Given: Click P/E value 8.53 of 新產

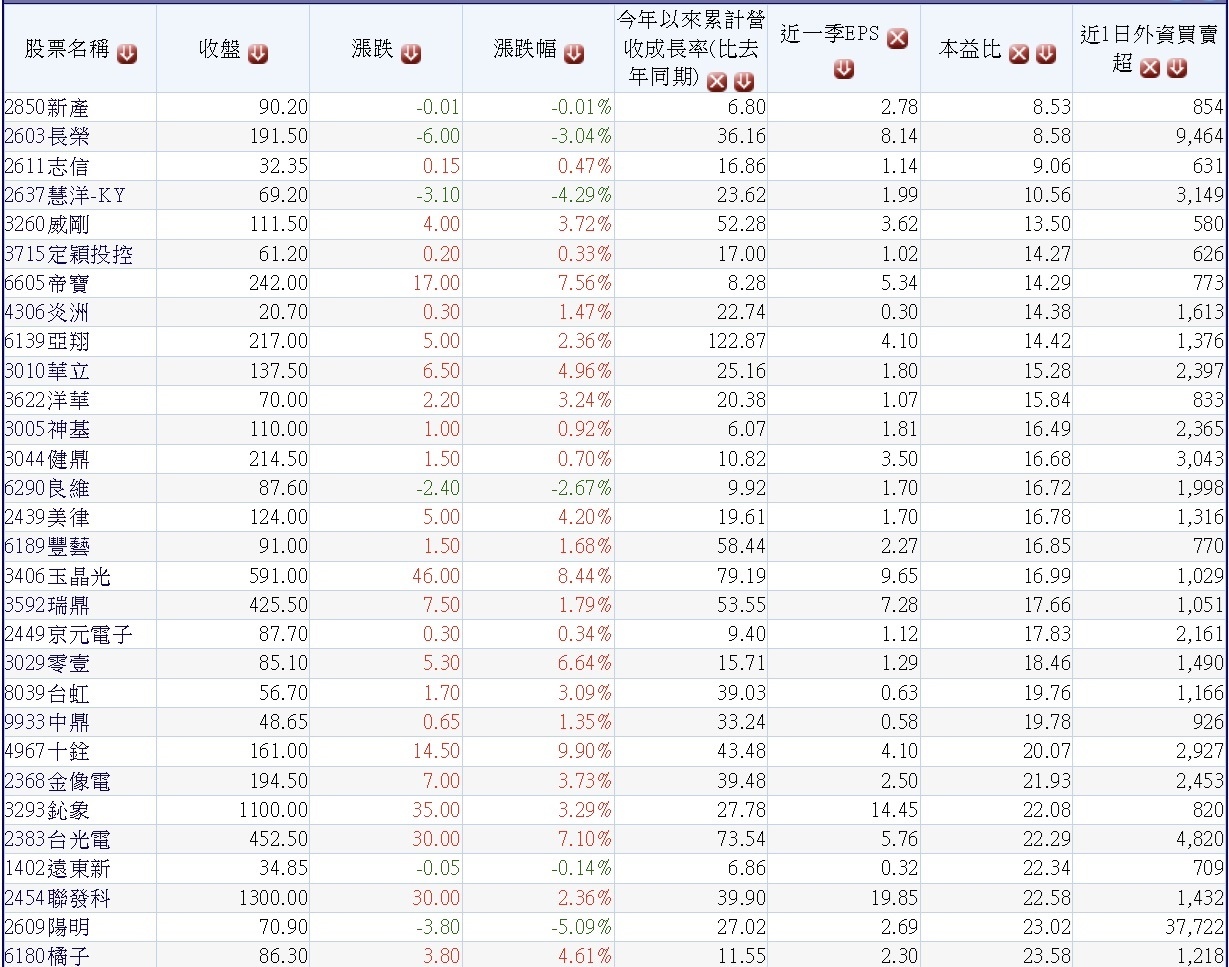Looking at the screenshot, I should (1051, 108).
